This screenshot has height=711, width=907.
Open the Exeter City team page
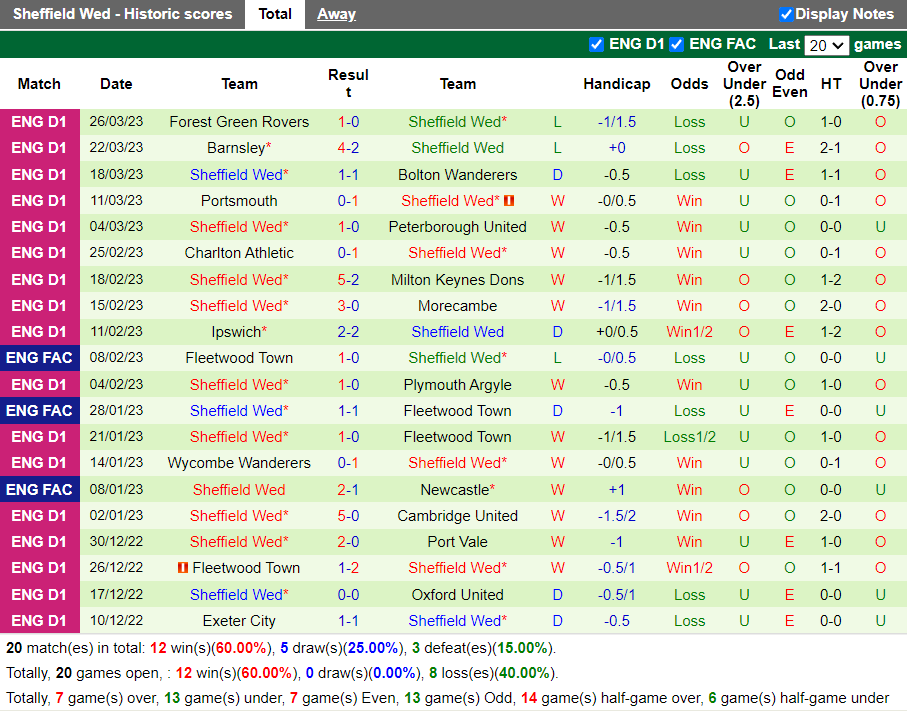pyautogui.click(x=239, y=620)
